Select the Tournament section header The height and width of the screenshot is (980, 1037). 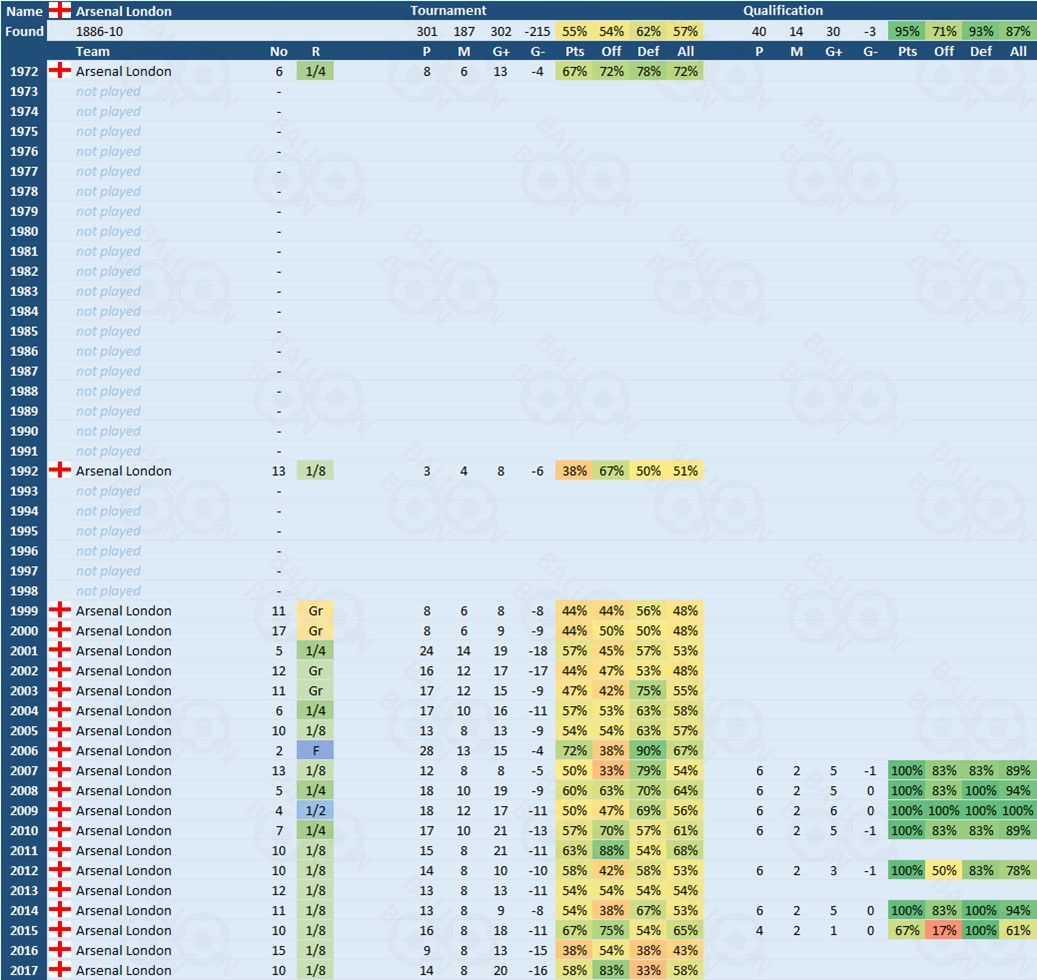tap(448, 11)
